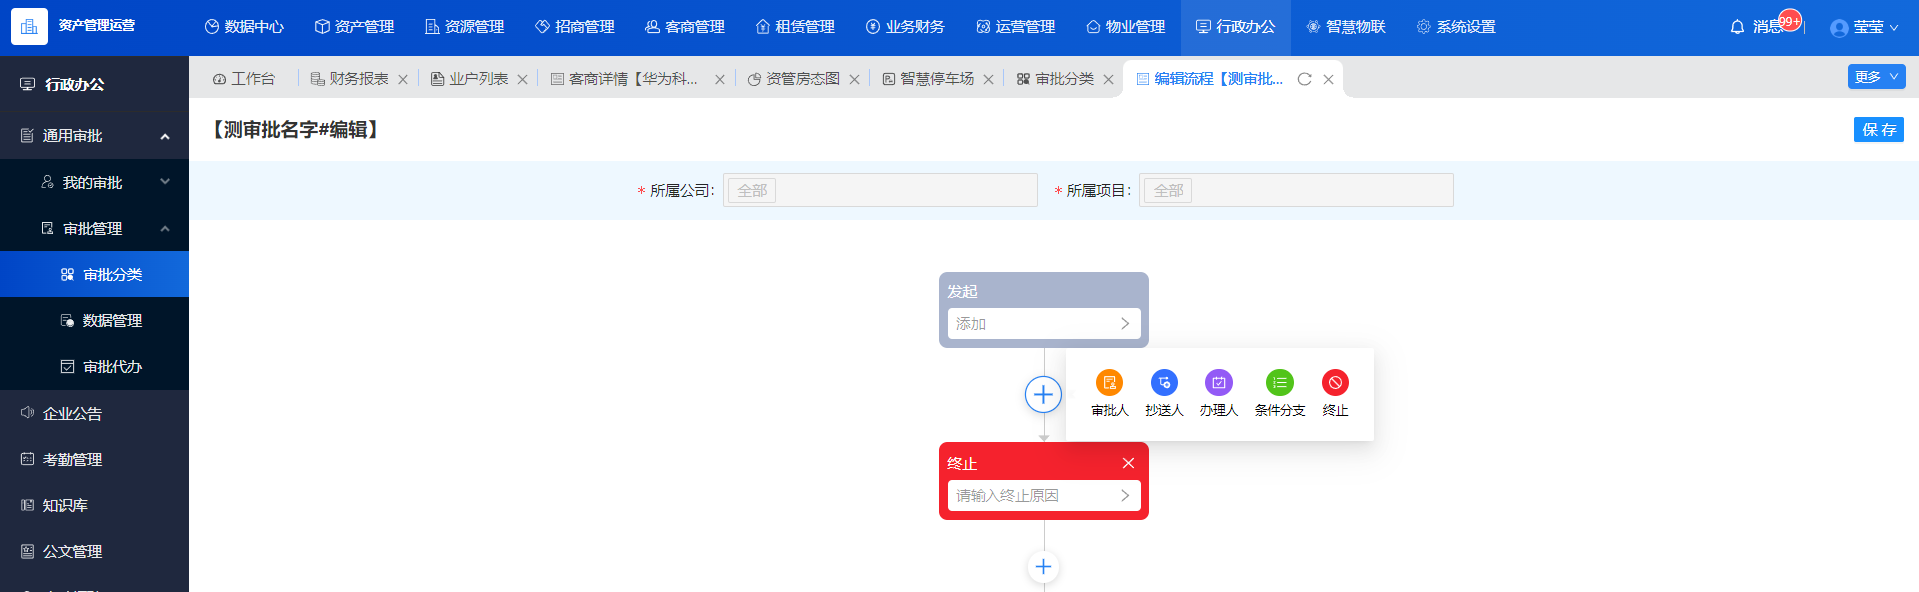Add a handler node (办理人)
This screenshot has width=1919, height=592.
pos(1218,394)
